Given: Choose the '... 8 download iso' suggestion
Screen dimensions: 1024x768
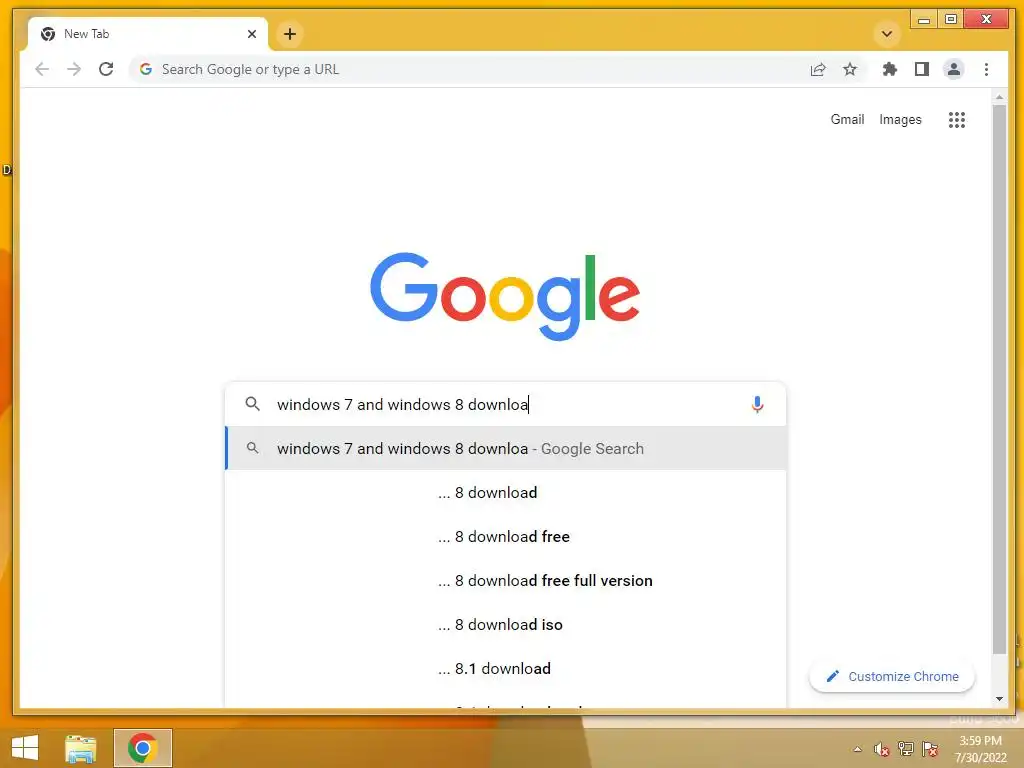Looking at the screenshot, I should click(x=505, y=624).
